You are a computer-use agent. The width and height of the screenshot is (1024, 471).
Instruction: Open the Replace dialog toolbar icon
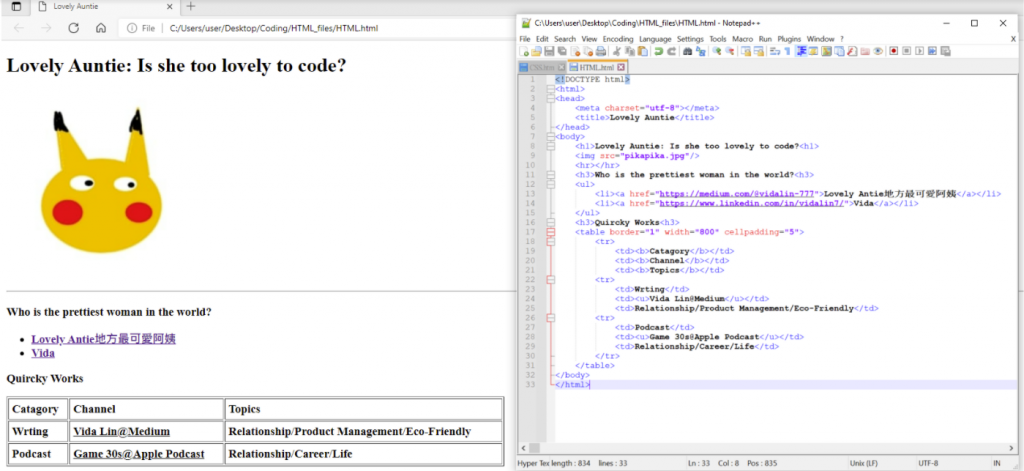[x=701, y=51]
